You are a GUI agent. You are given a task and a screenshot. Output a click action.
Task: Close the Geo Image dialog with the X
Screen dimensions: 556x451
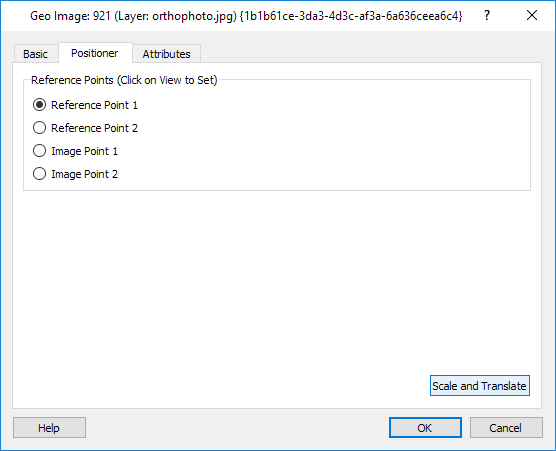click(532, 16)
